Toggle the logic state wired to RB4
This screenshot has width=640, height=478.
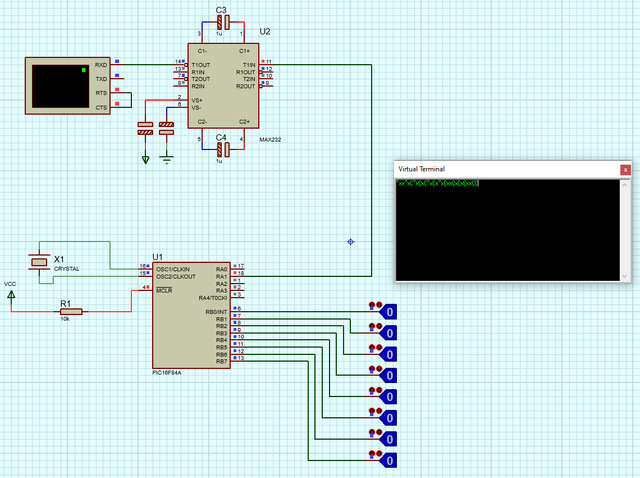(x=389, y=397)
